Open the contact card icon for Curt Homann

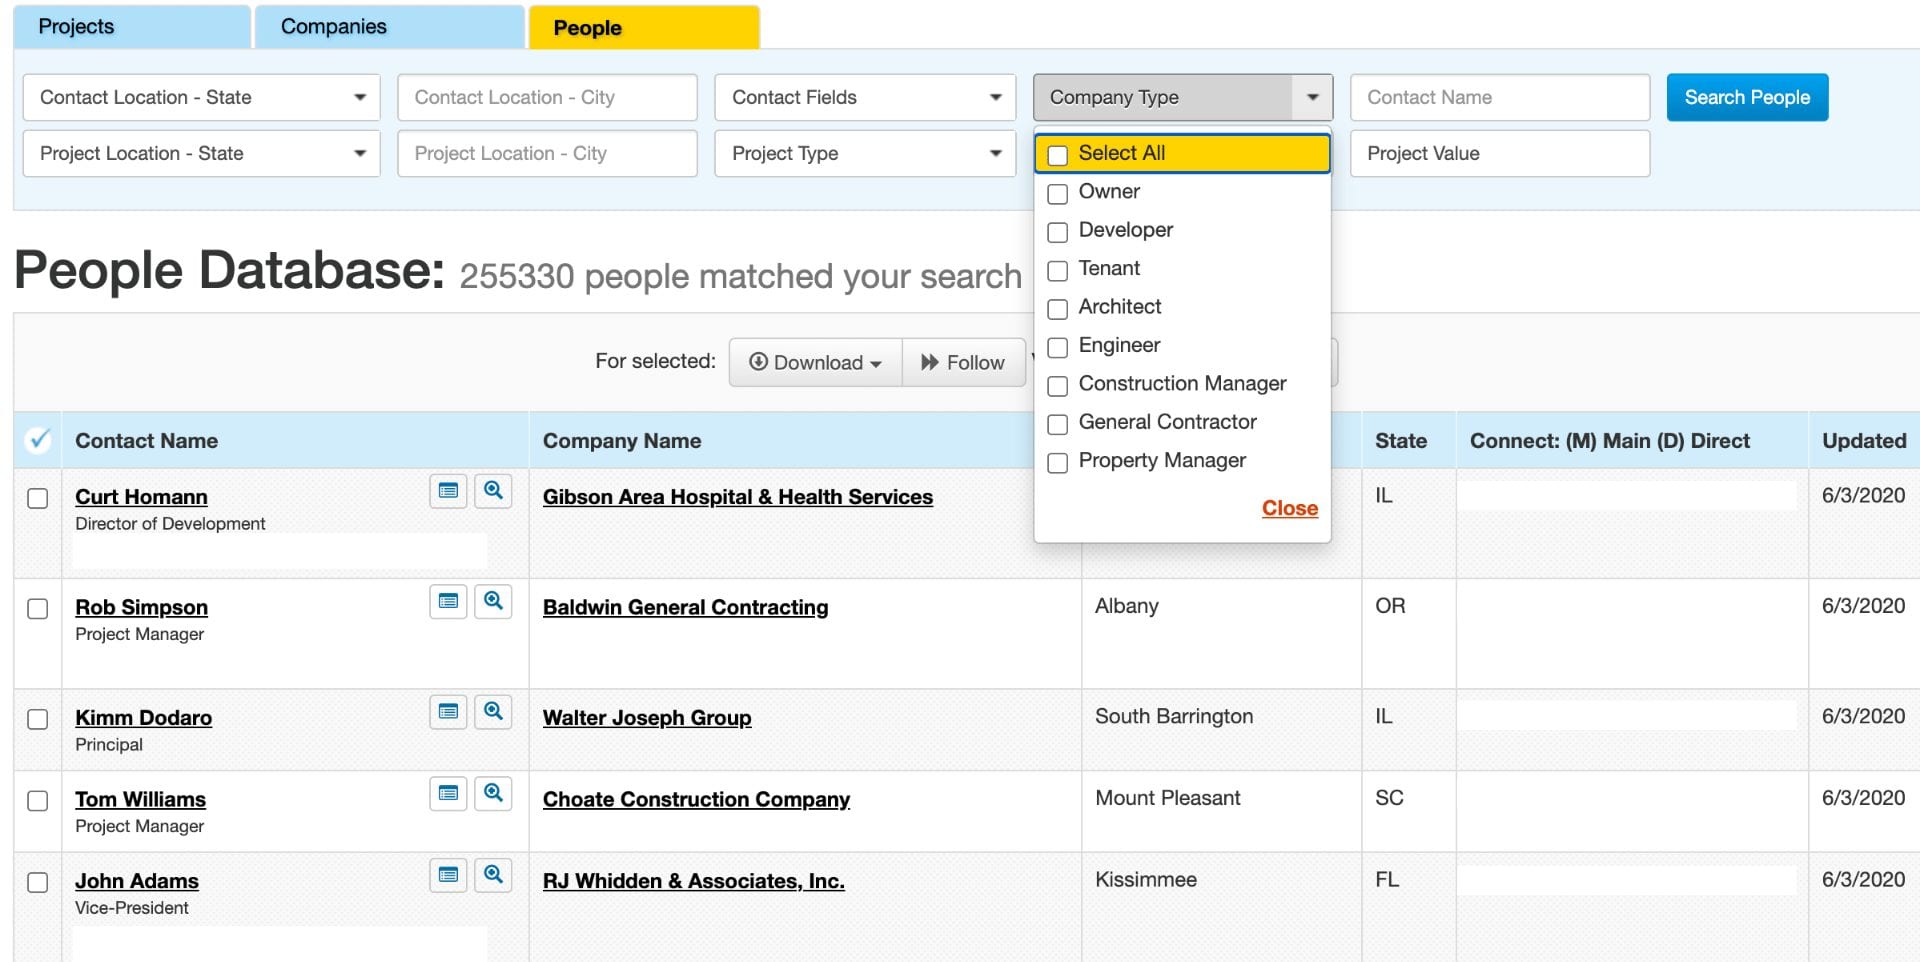click(x=448, y=491)
